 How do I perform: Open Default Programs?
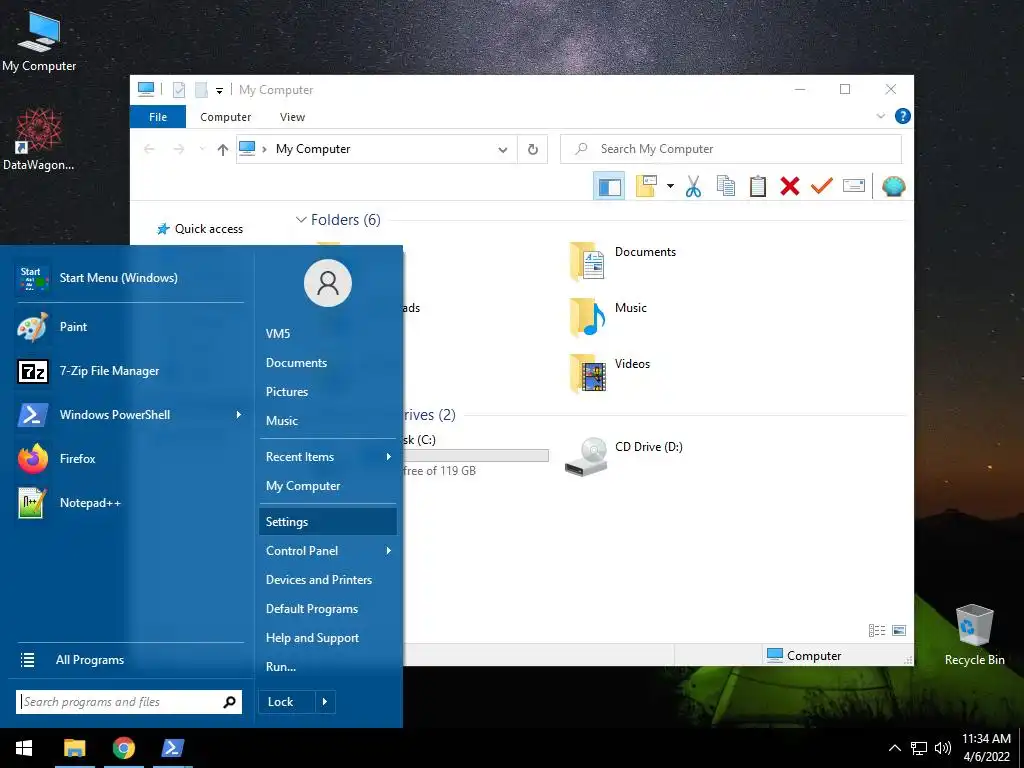[328, 609]
